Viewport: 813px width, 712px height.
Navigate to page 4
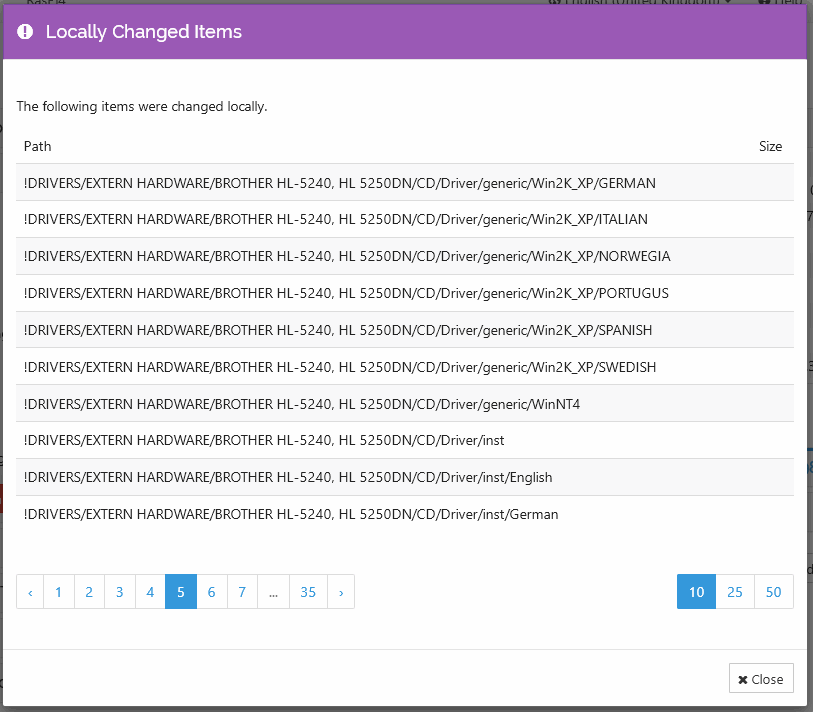pyautogui.click(x=150, y=592)
